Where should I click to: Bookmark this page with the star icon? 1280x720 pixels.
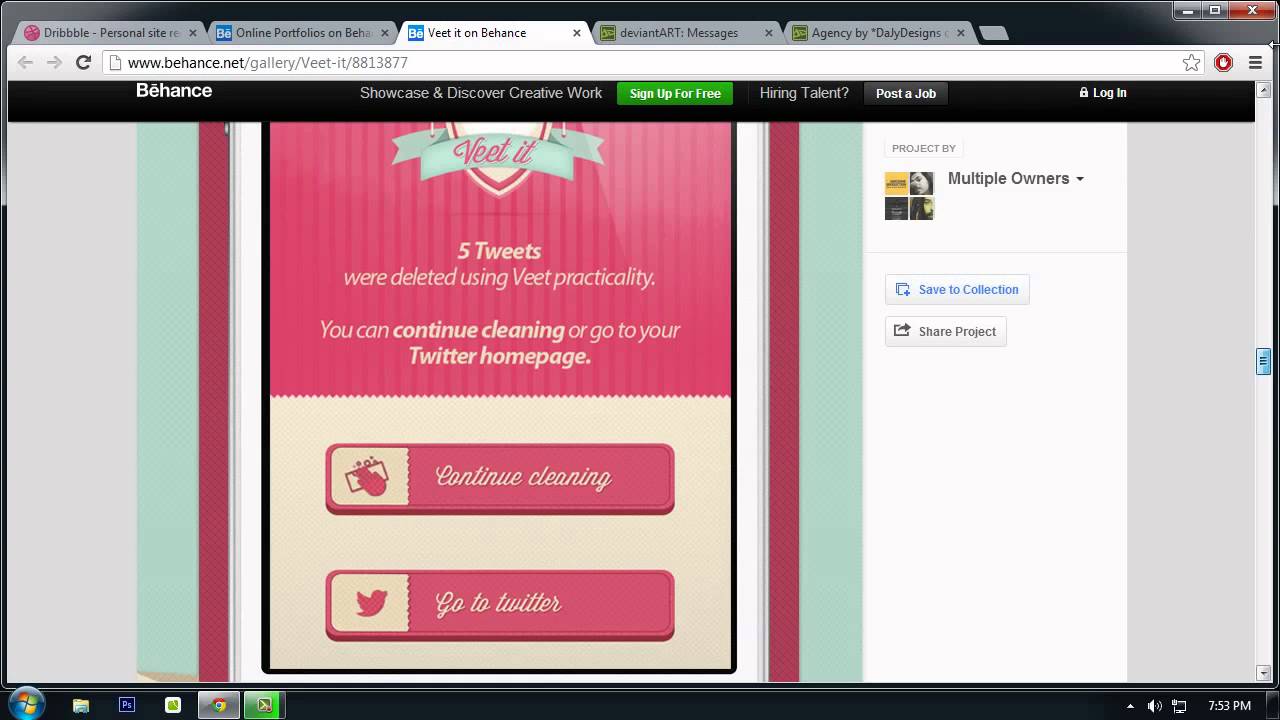click(1191, 62)
